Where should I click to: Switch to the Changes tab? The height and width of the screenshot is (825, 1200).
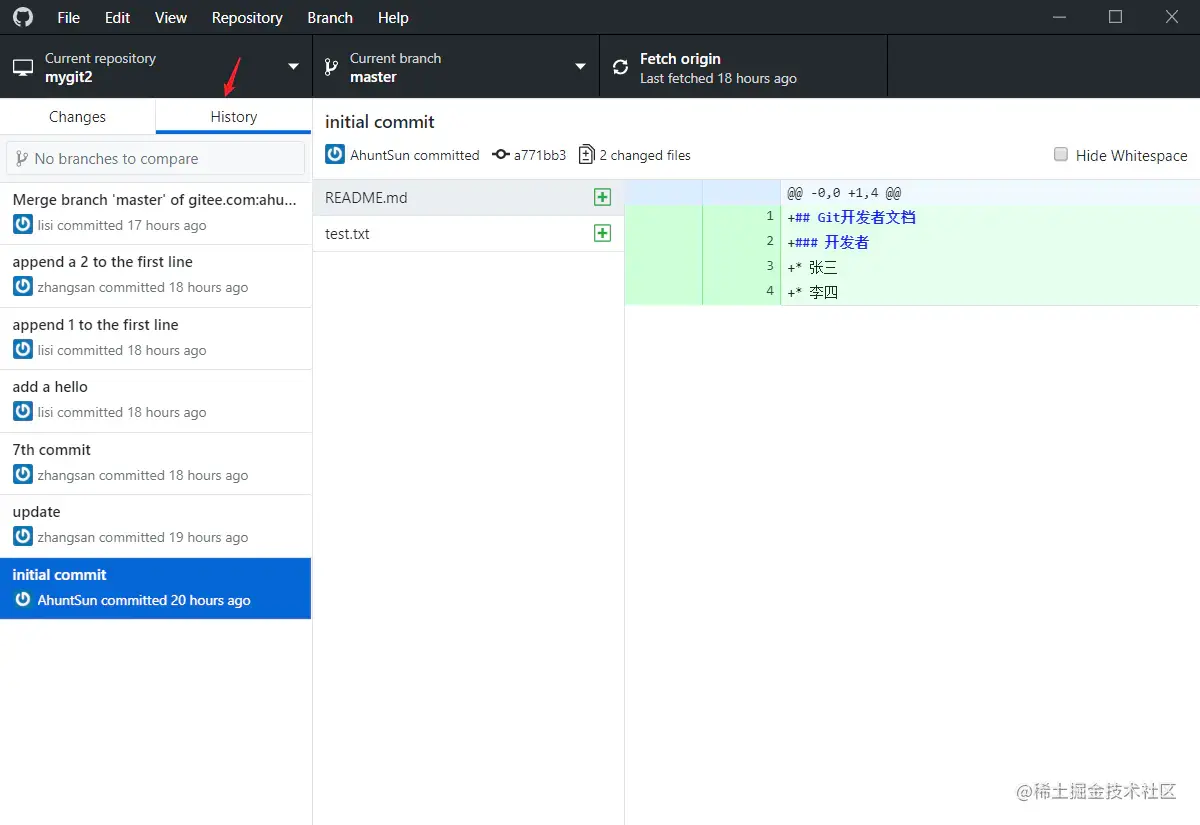(x=77, y=116)
